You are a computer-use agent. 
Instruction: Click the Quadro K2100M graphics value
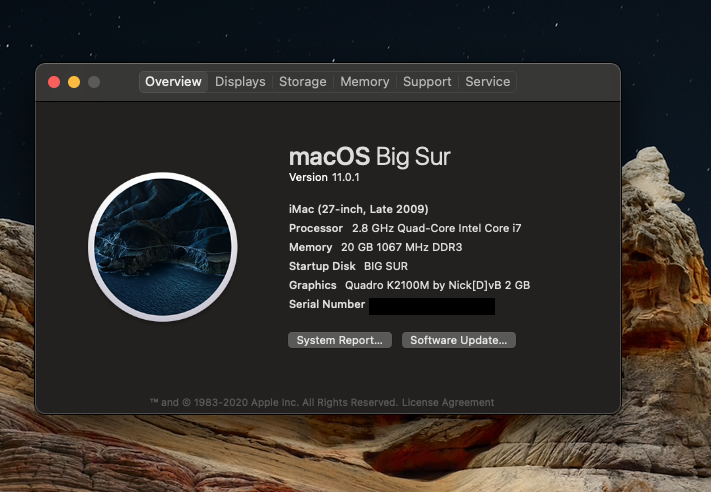[x=438, y=285]
